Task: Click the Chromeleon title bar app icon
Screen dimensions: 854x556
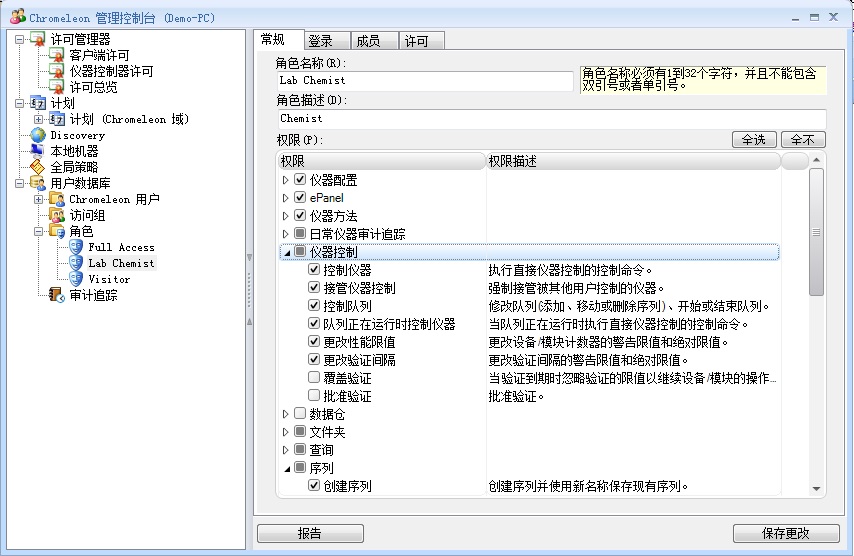Action: coord(17,17)
